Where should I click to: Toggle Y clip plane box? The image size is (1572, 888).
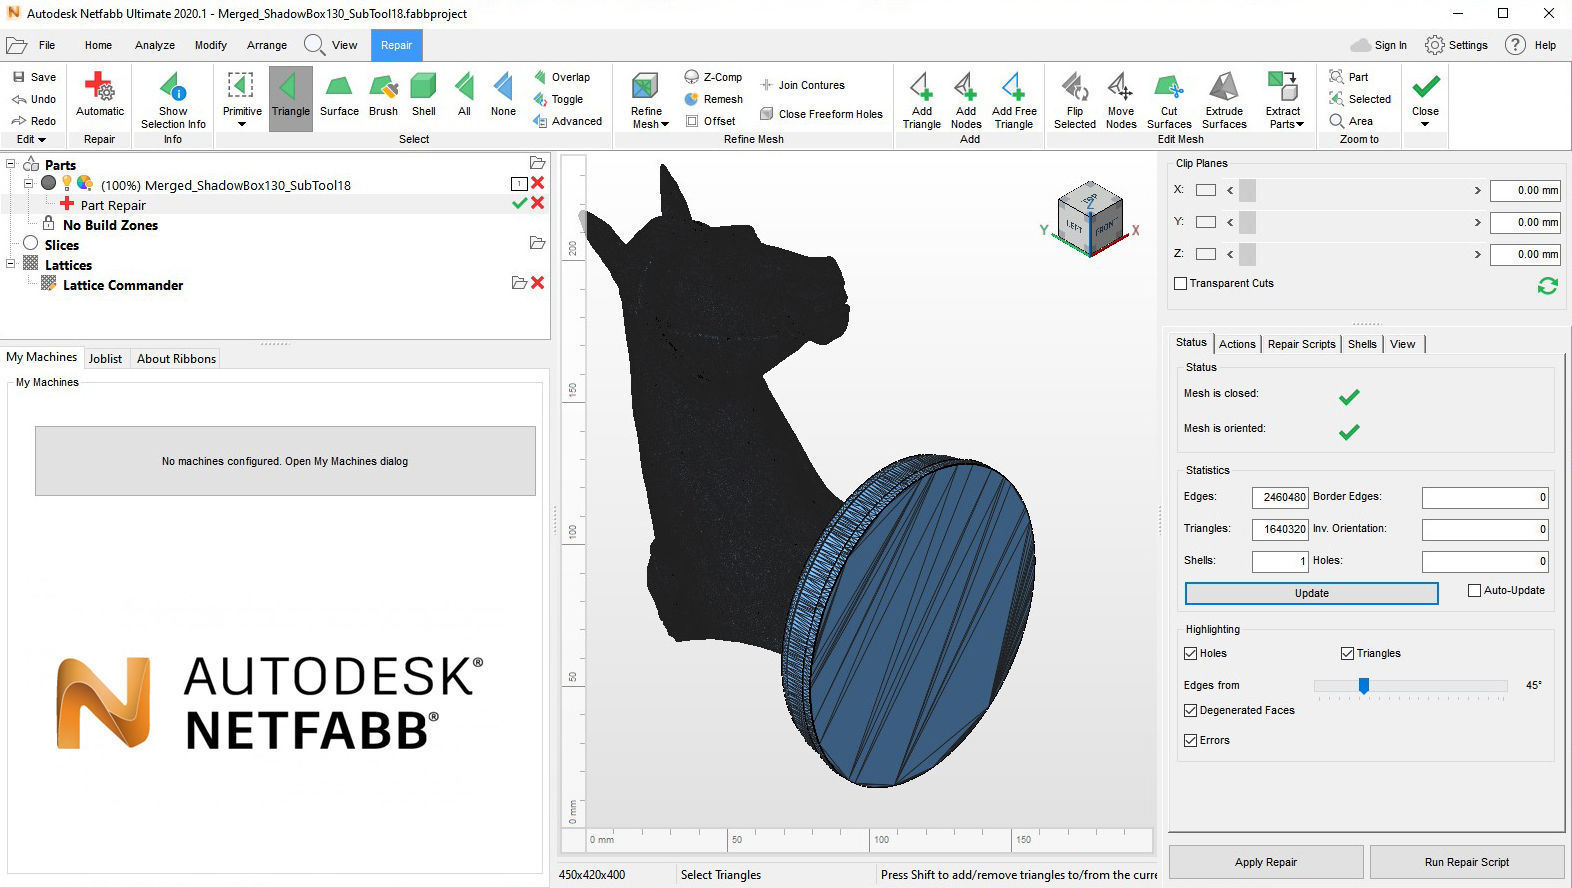[1206, 222]
